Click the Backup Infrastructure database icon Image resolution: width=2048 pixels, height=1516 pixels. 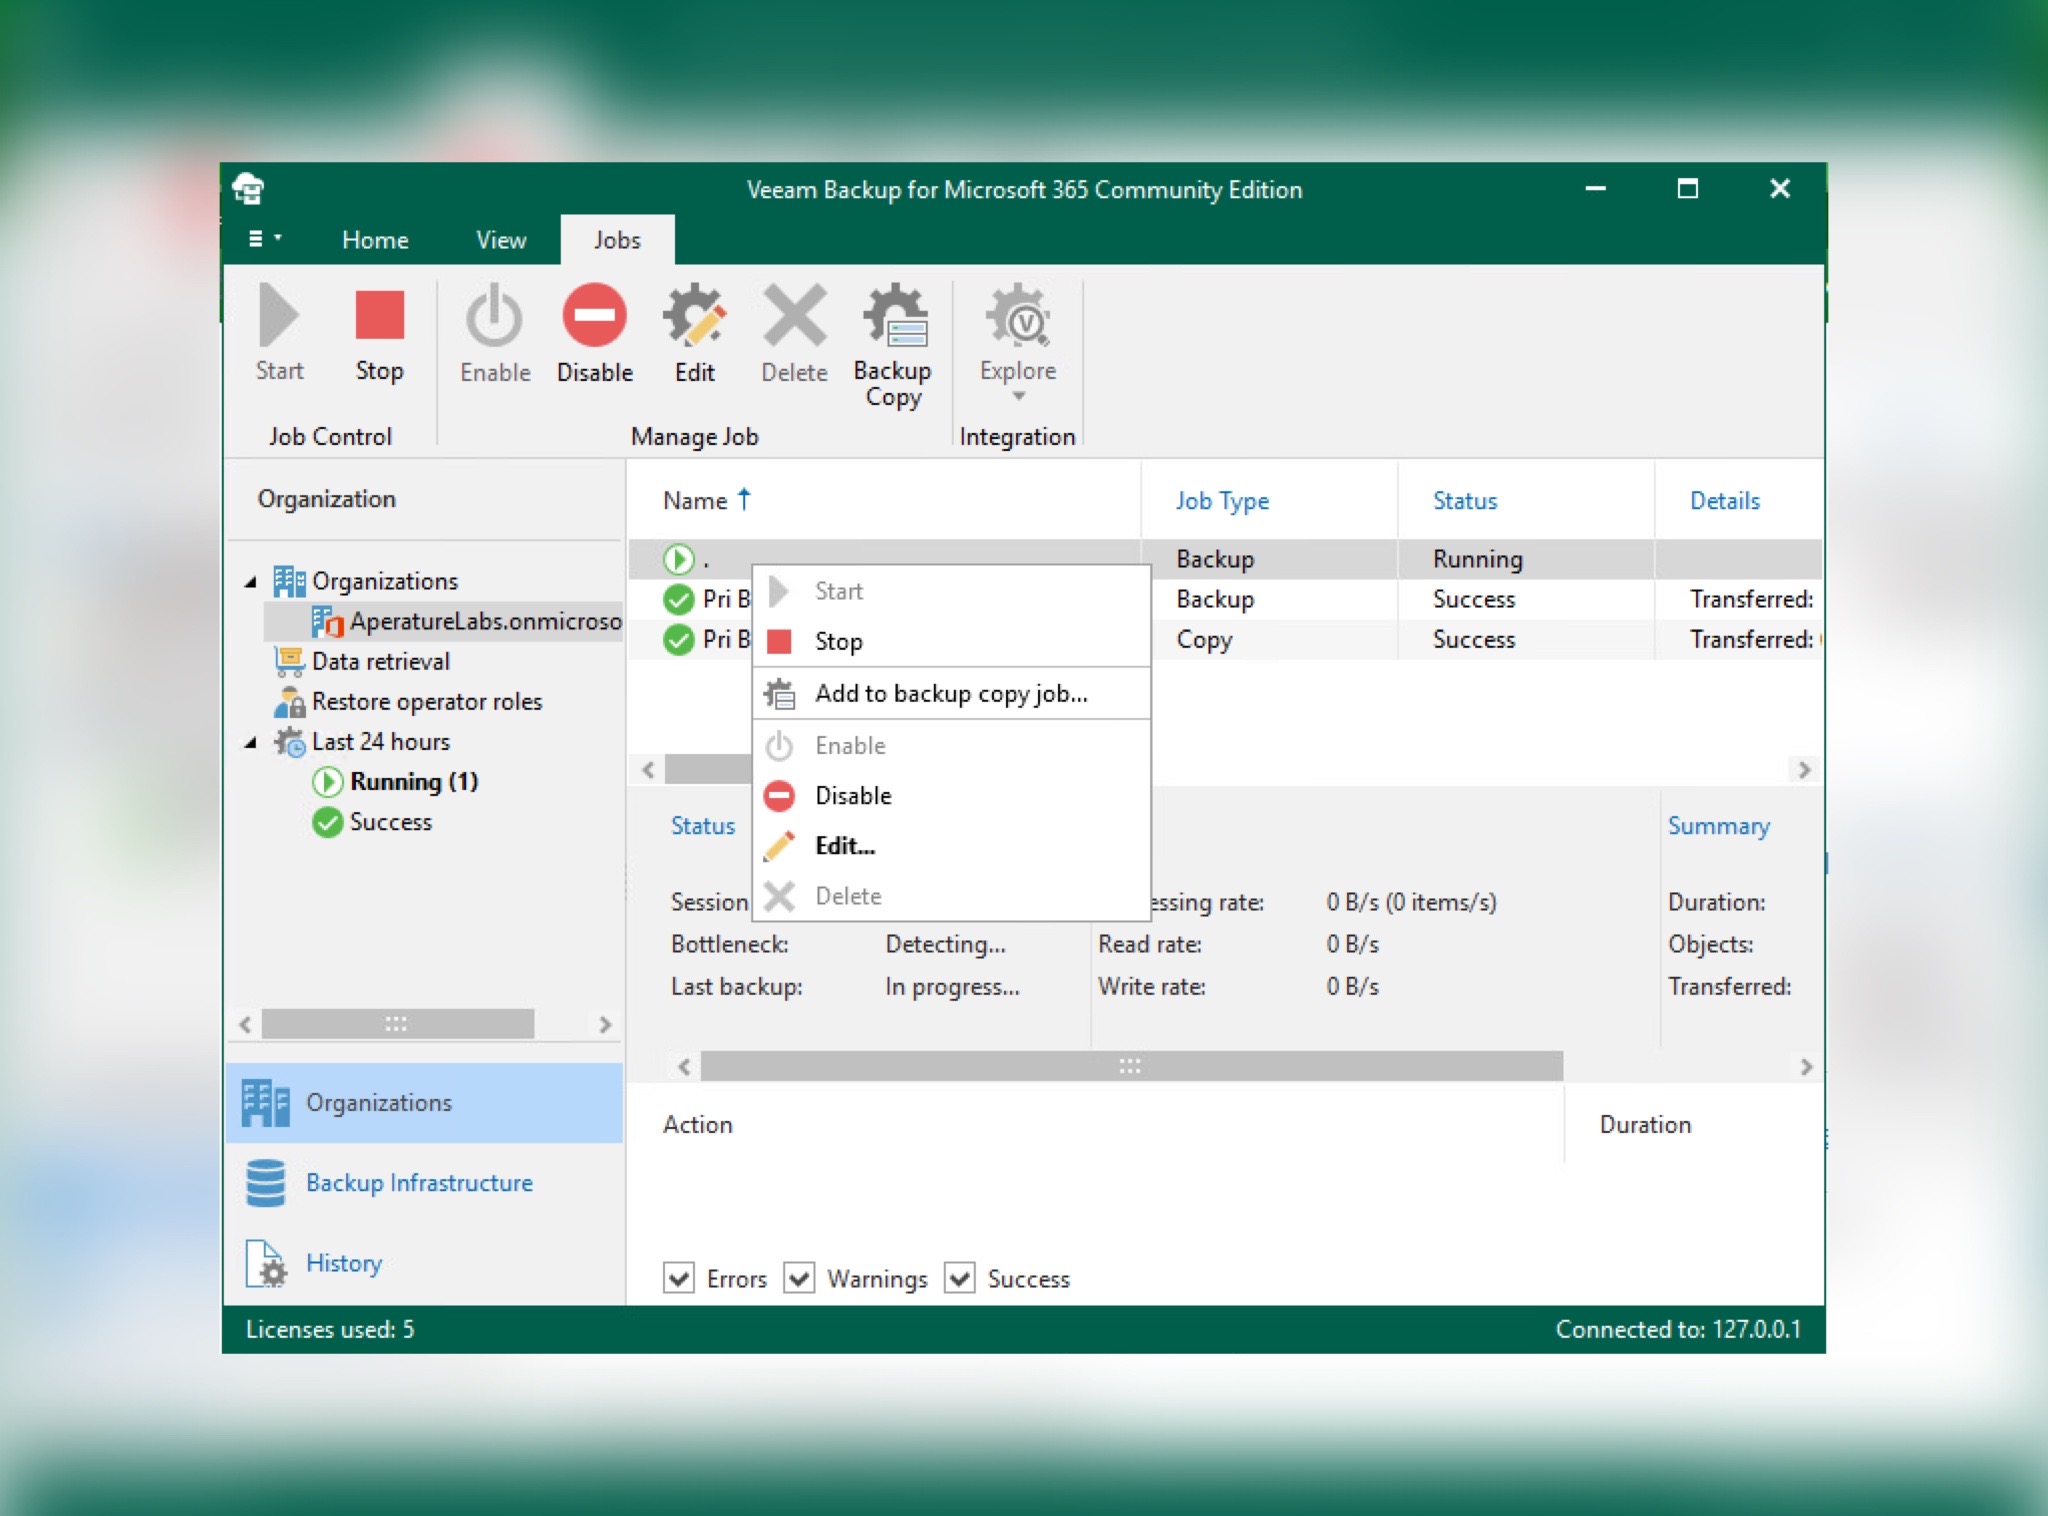[x=265, y=1182]
